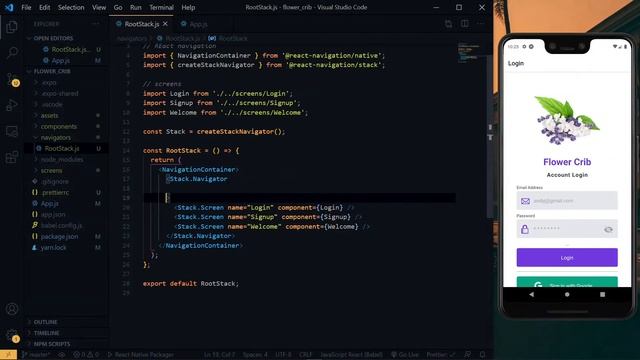Tap the Android recents button on emulator
The image size is (640, 360).
(602, 294)
